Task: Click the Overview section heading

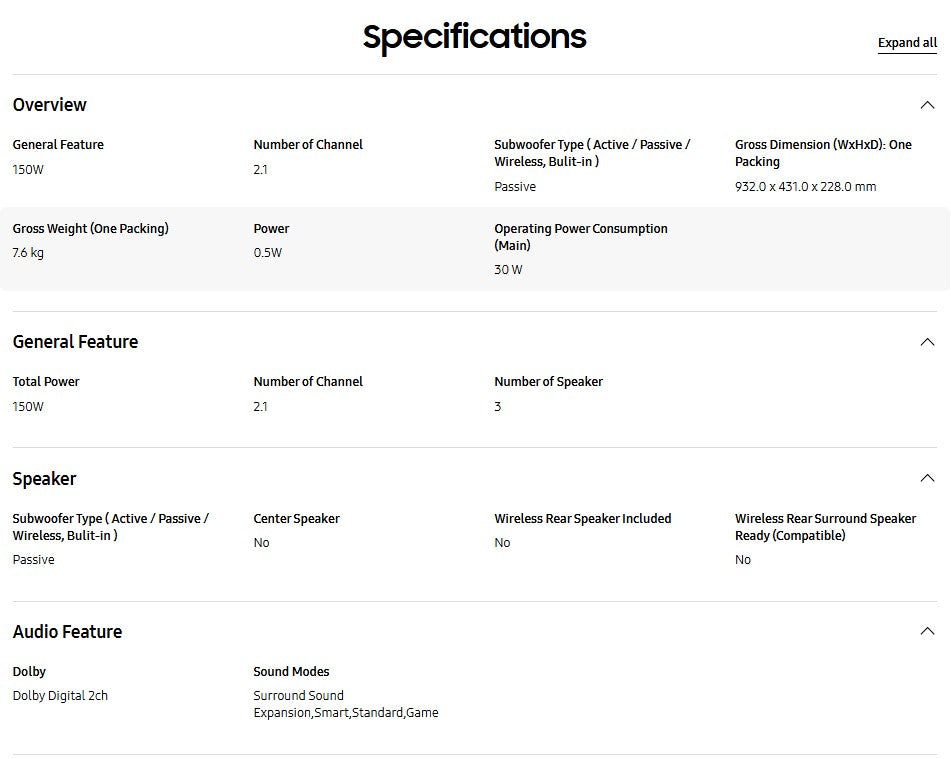Action: click(50, 105)
